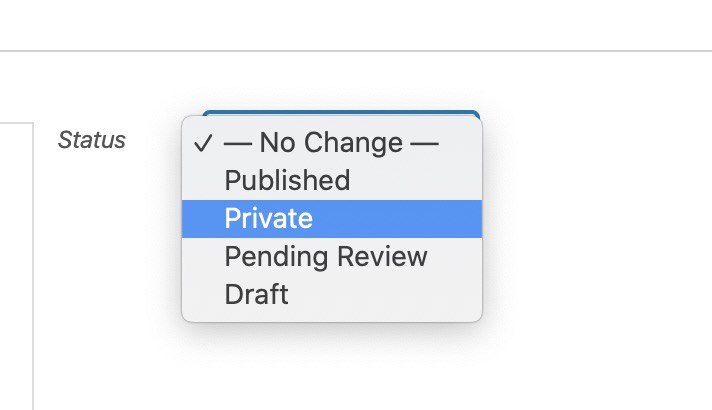Image resolution: width=712 pixels, height=410 pixels.
Task: Pick the last option, Draft
Action: 256,295
